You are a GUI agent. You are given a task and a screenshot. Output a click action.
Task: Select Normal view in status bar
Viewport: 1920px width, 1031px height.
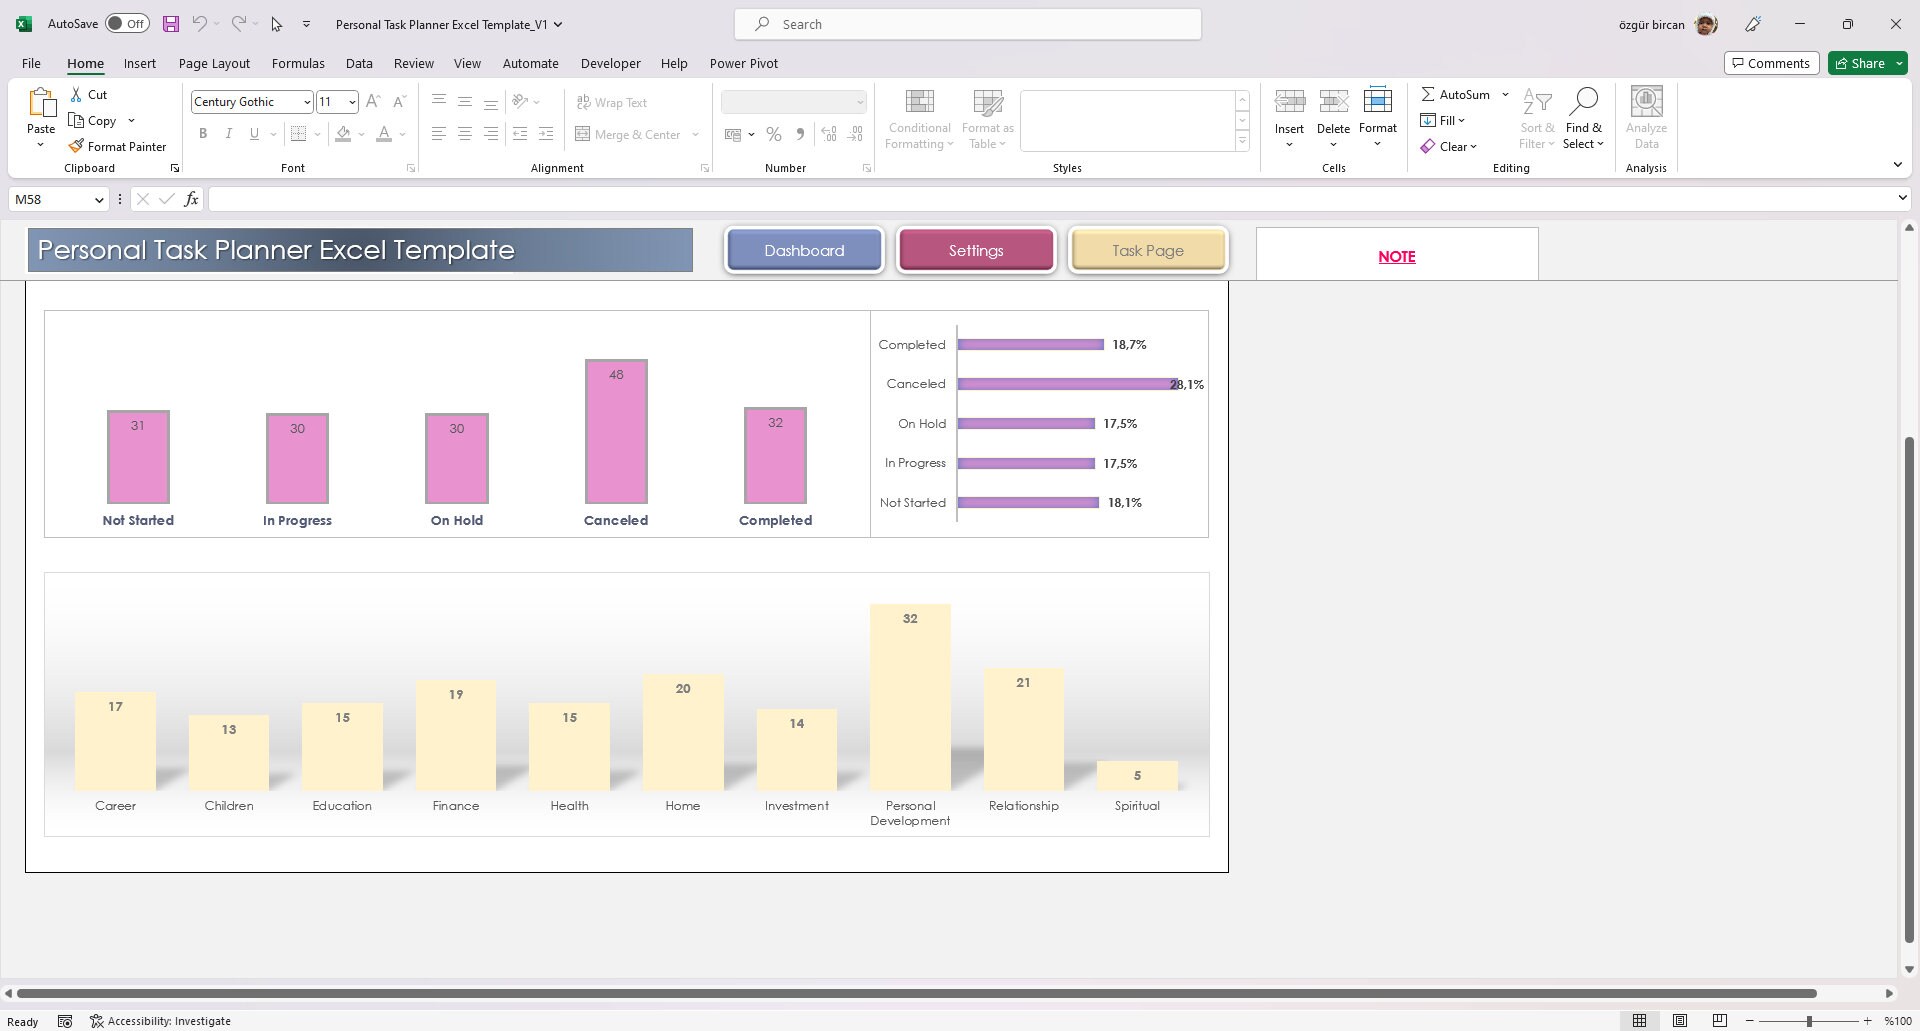tap(1639, 1021)
